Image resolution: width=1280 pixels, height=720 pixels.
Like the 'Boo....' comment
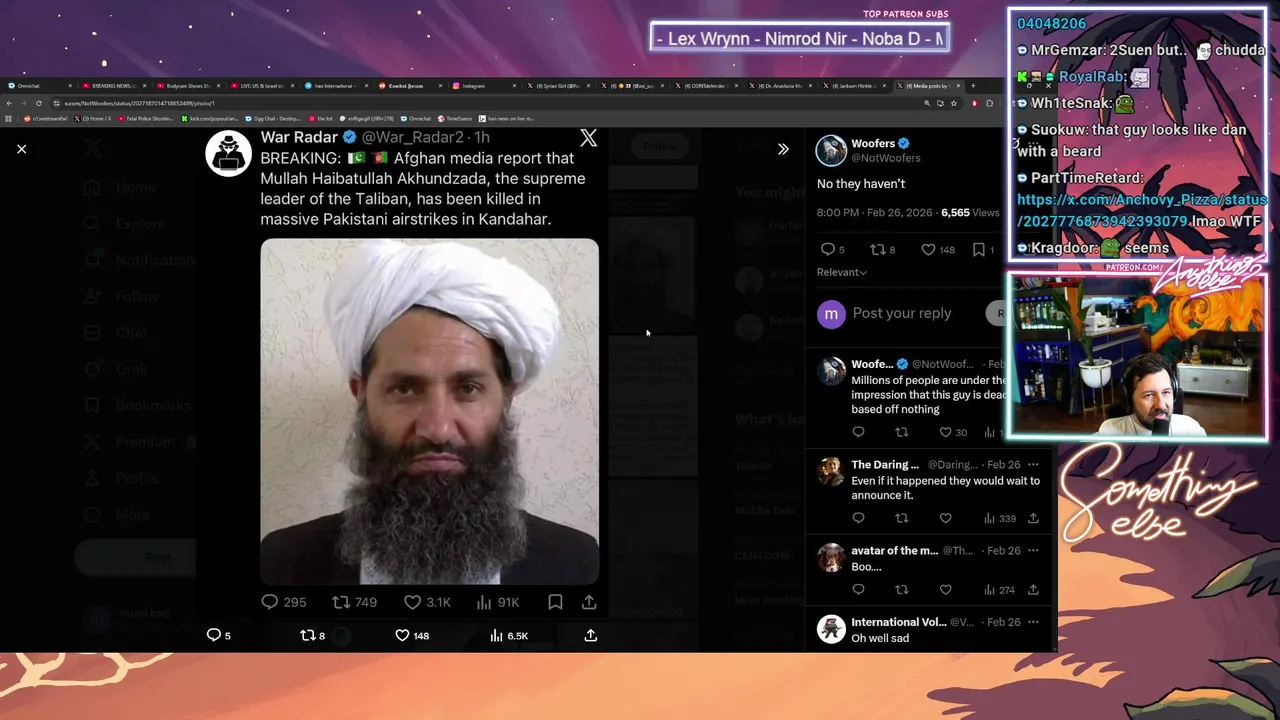[945, 589]
